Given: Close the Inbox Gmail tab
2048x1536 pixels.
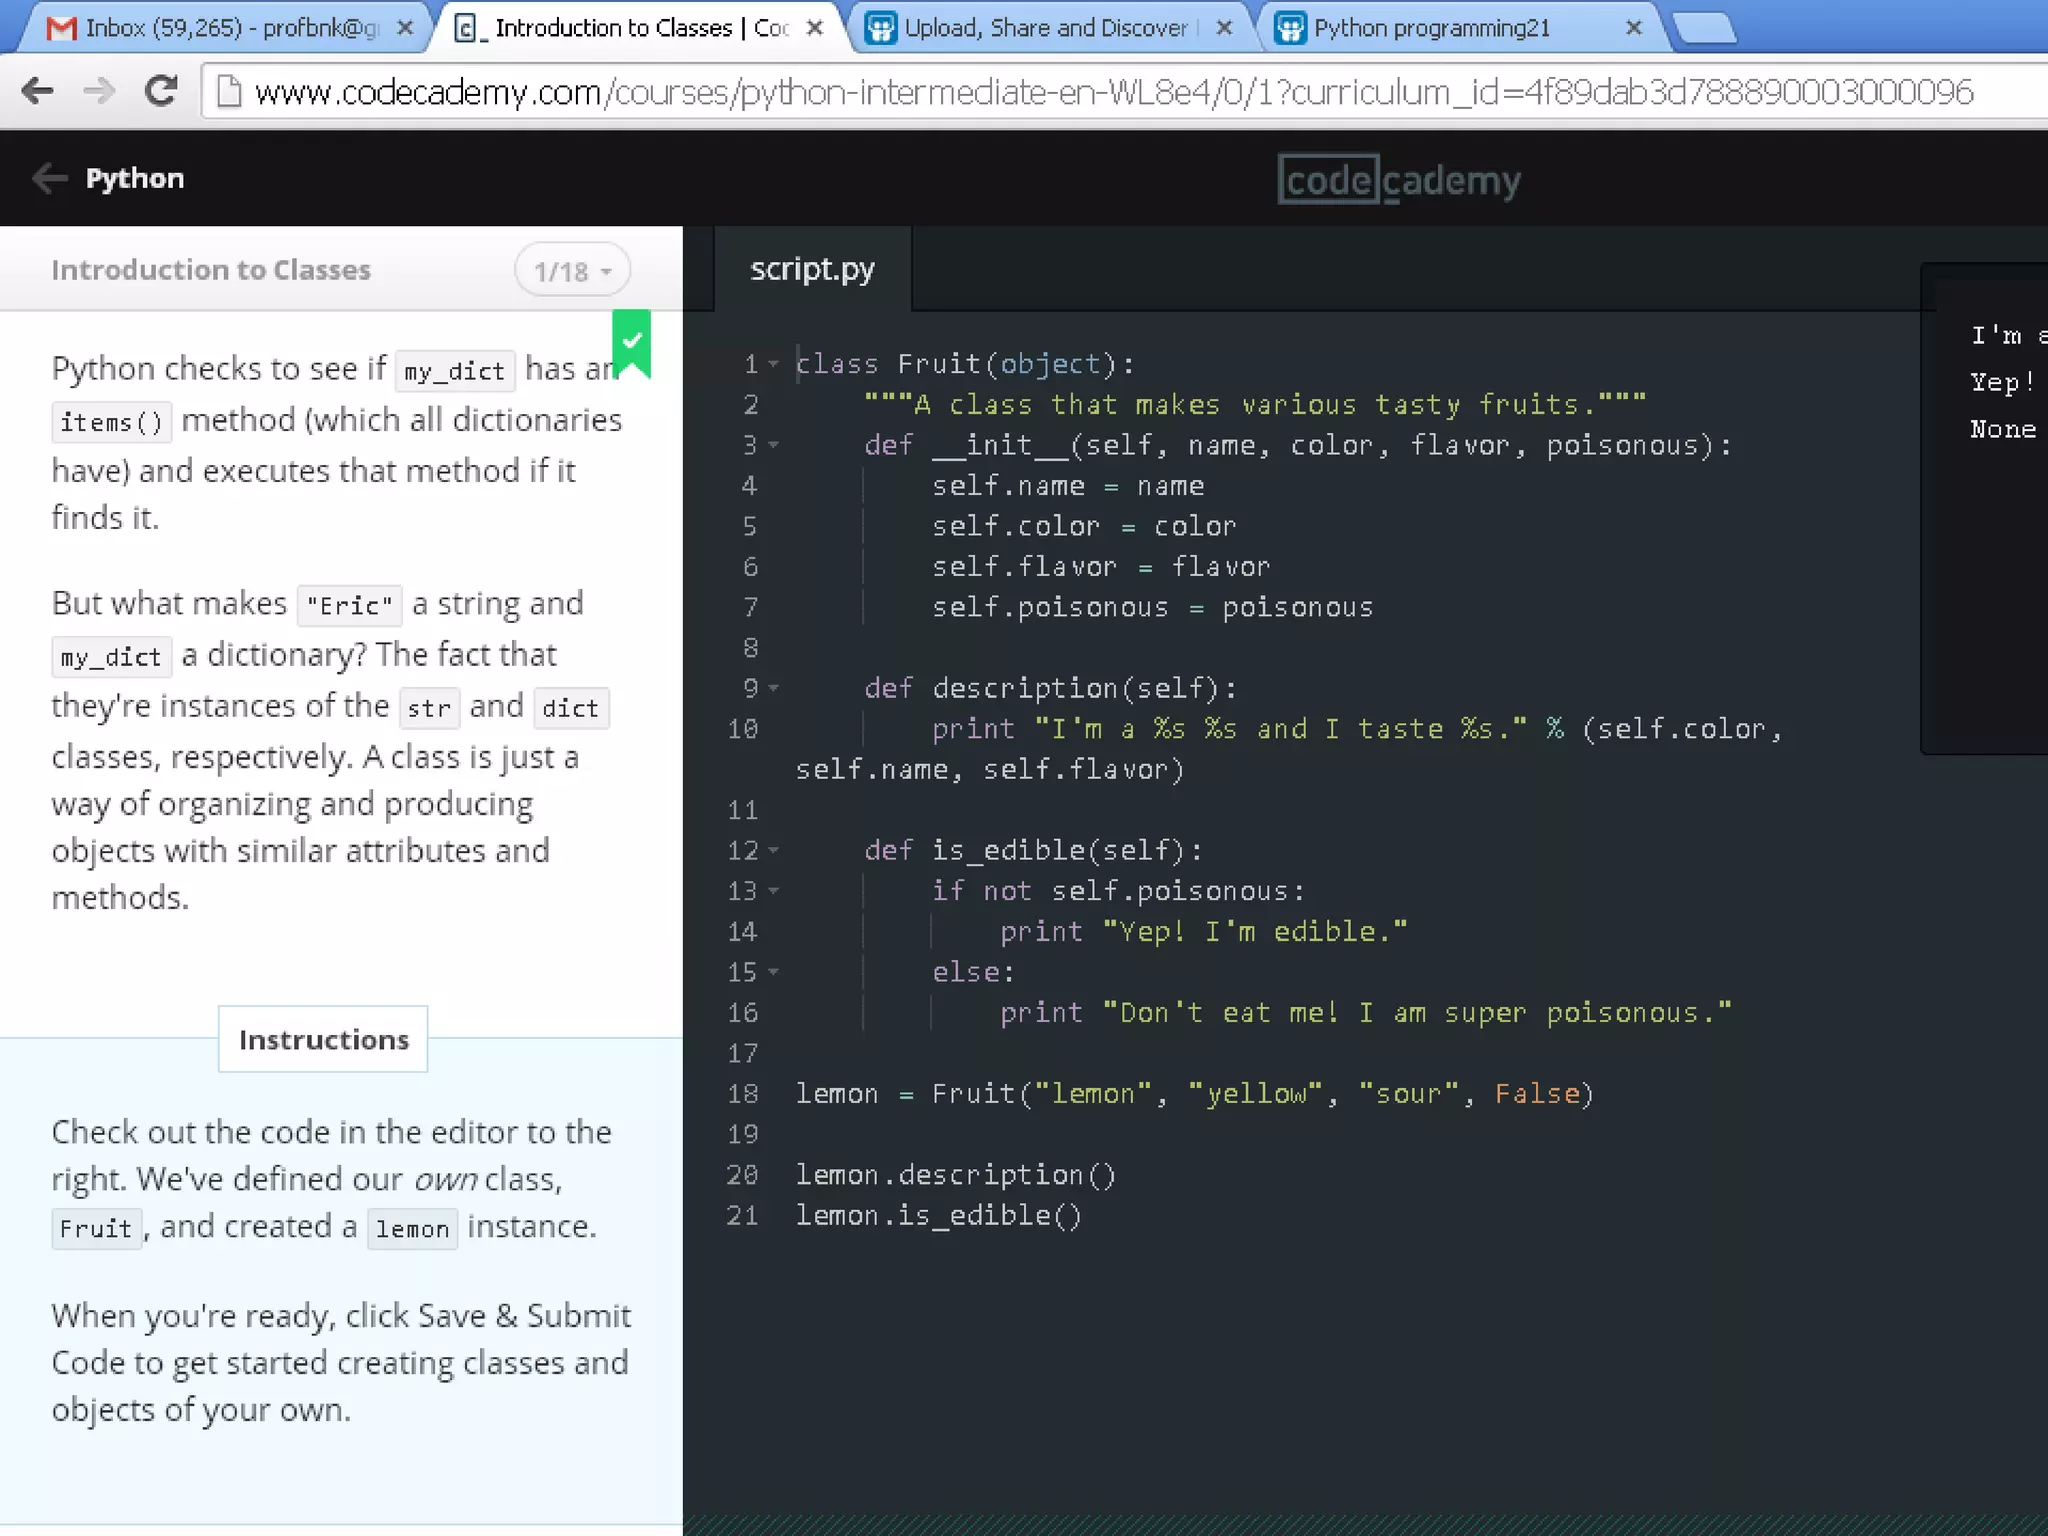Looking at the screenshot, I should (404, 28).
